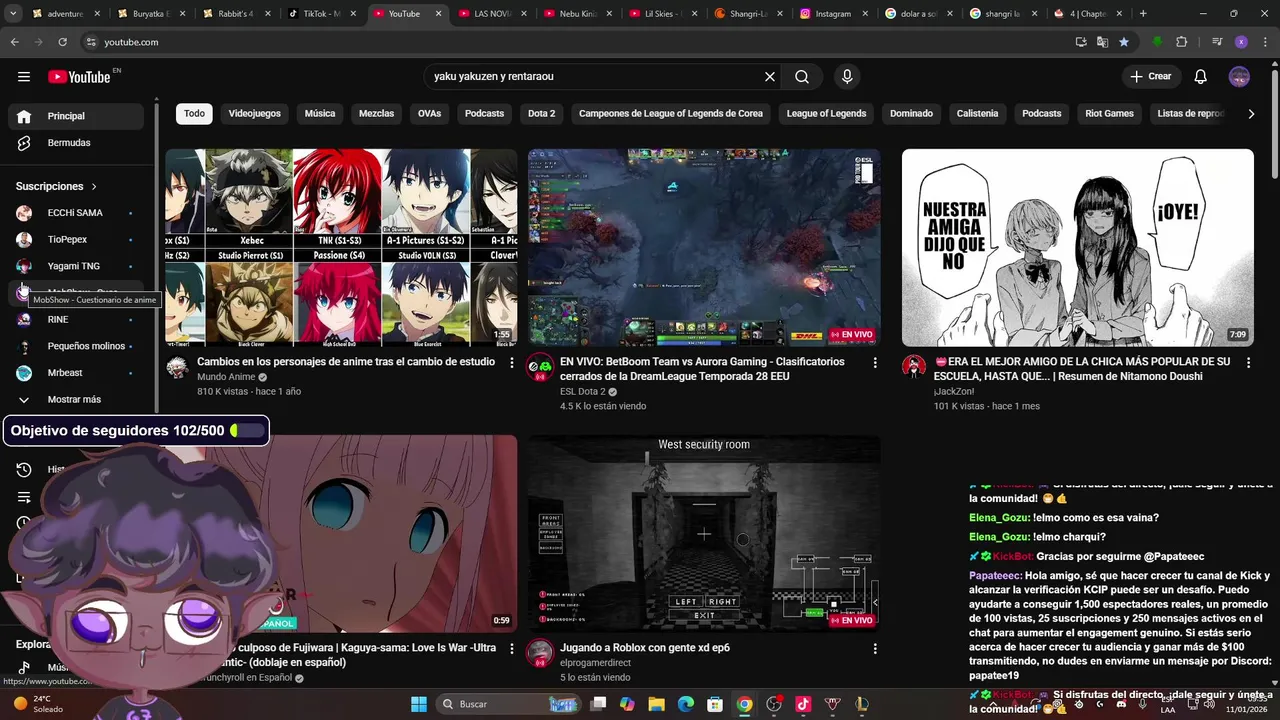This screenshot has width=1280, height=720.
Task: Open the Yagami TNG channel subscription
Action: pos(76,266)
